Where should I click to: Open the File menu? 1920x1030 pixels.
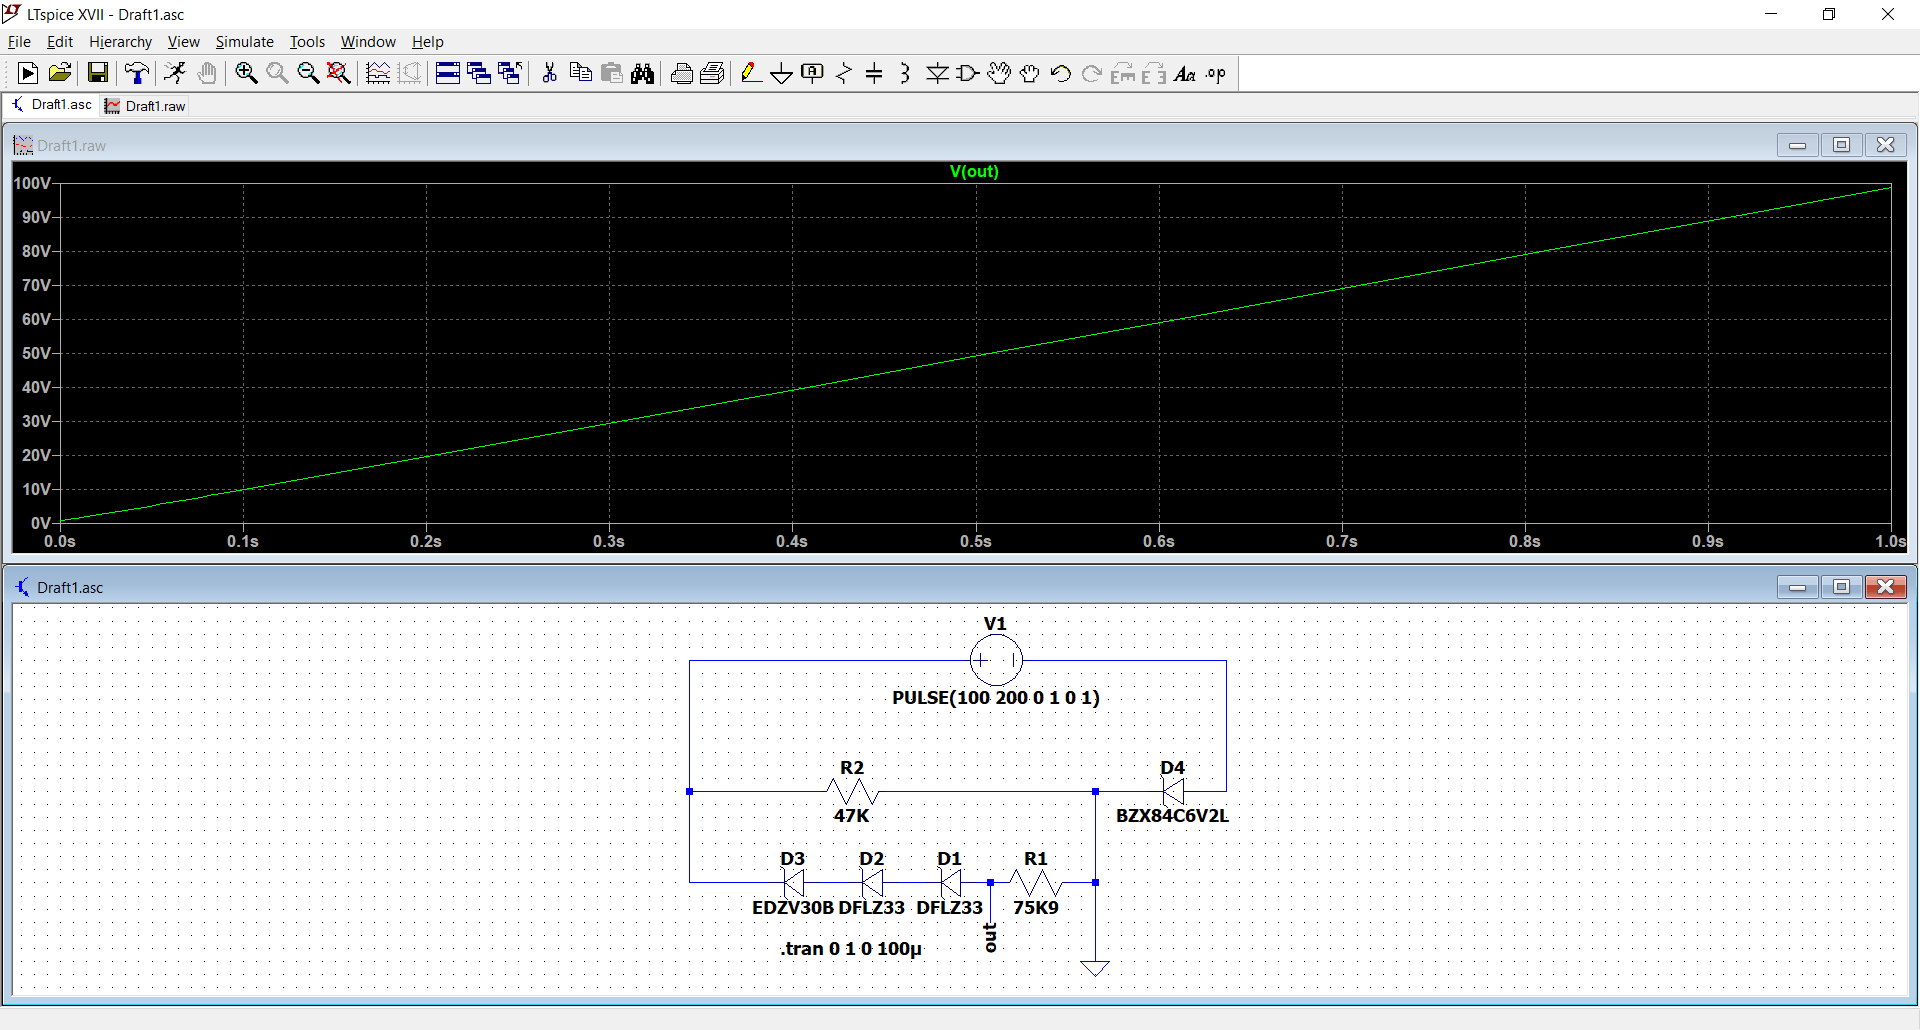click(19, 42)
